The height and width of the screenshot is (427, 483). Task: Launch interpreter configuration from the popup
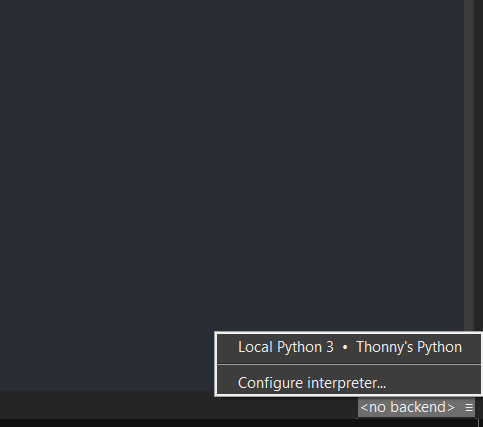click(349, 380)
